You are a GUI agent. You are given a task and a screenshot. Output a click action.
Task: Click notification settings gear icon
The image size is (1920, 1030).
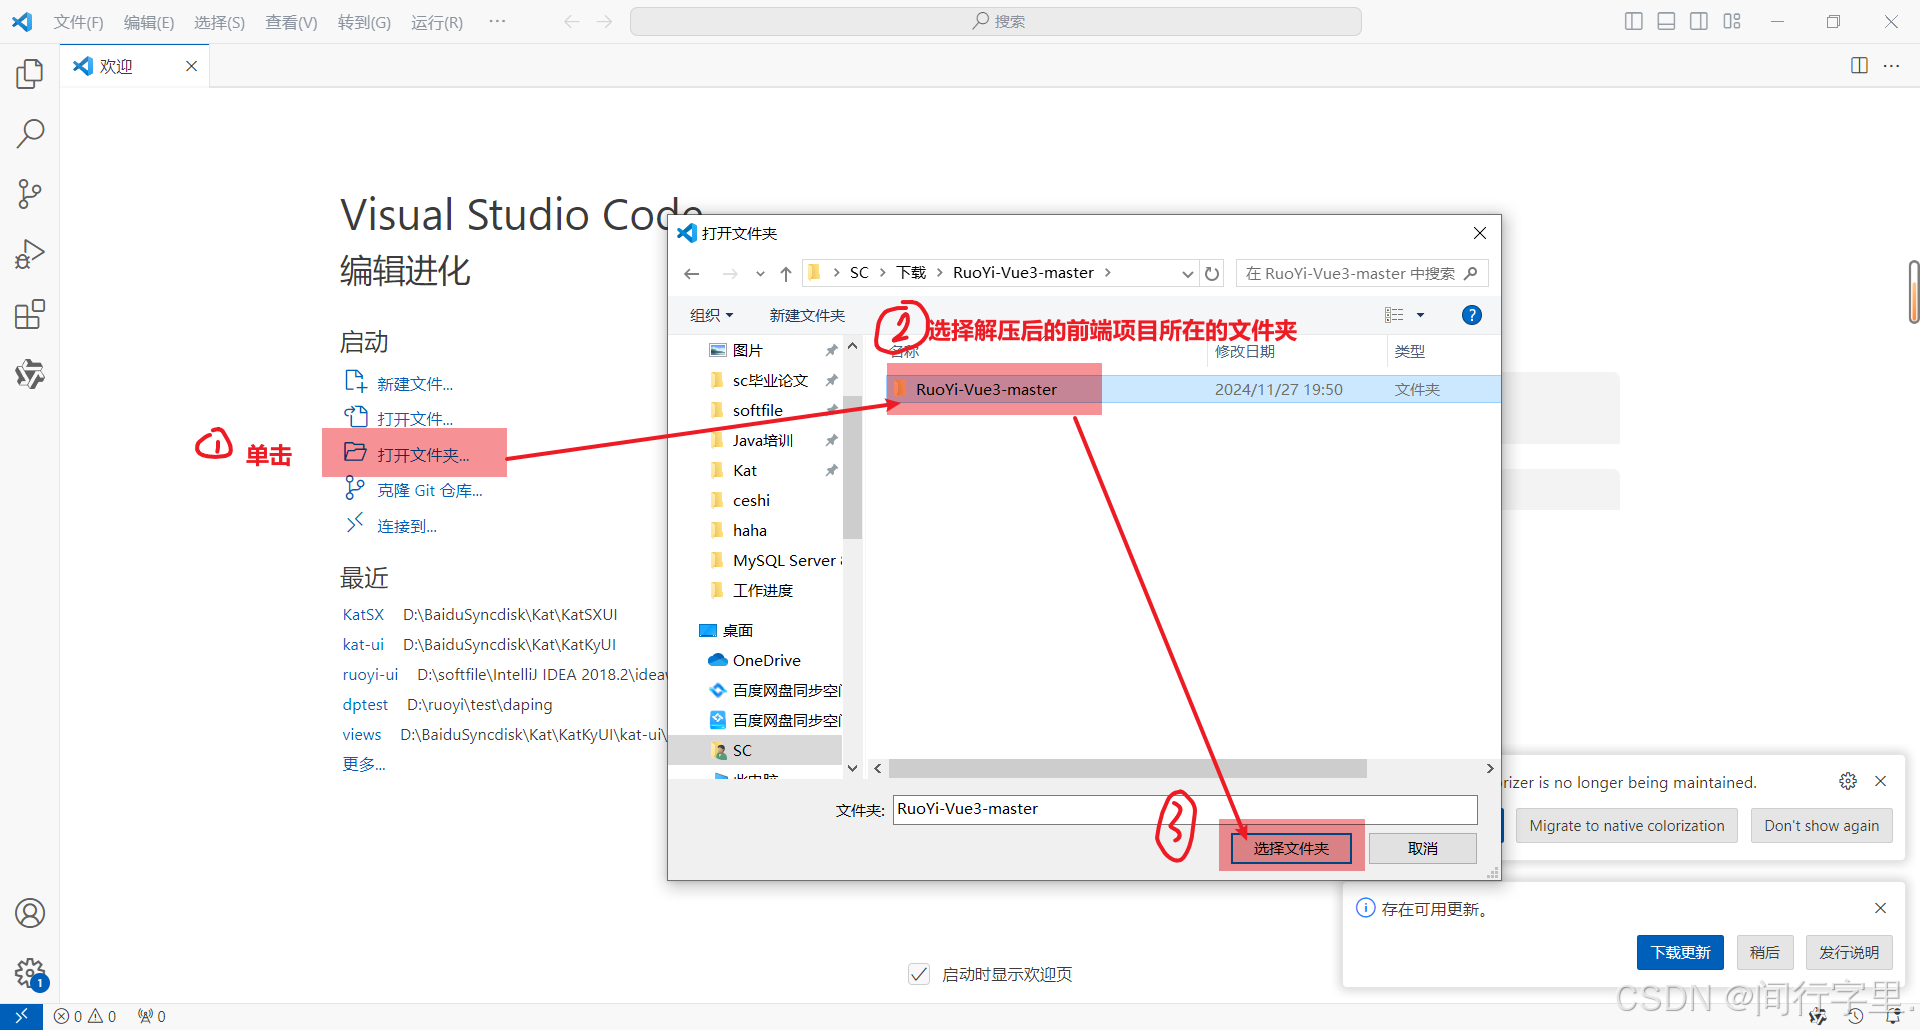[1848, 781]
